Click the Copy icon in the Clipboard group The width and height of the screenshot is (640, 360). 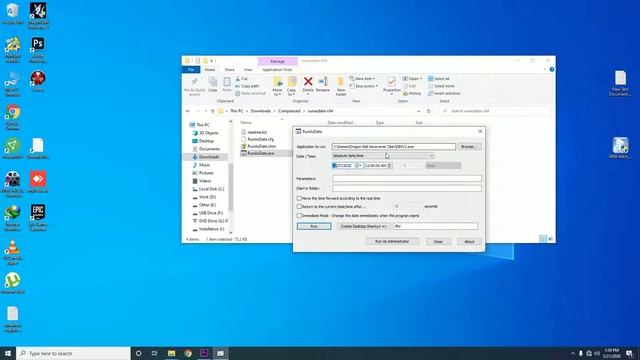pos(213,83)
